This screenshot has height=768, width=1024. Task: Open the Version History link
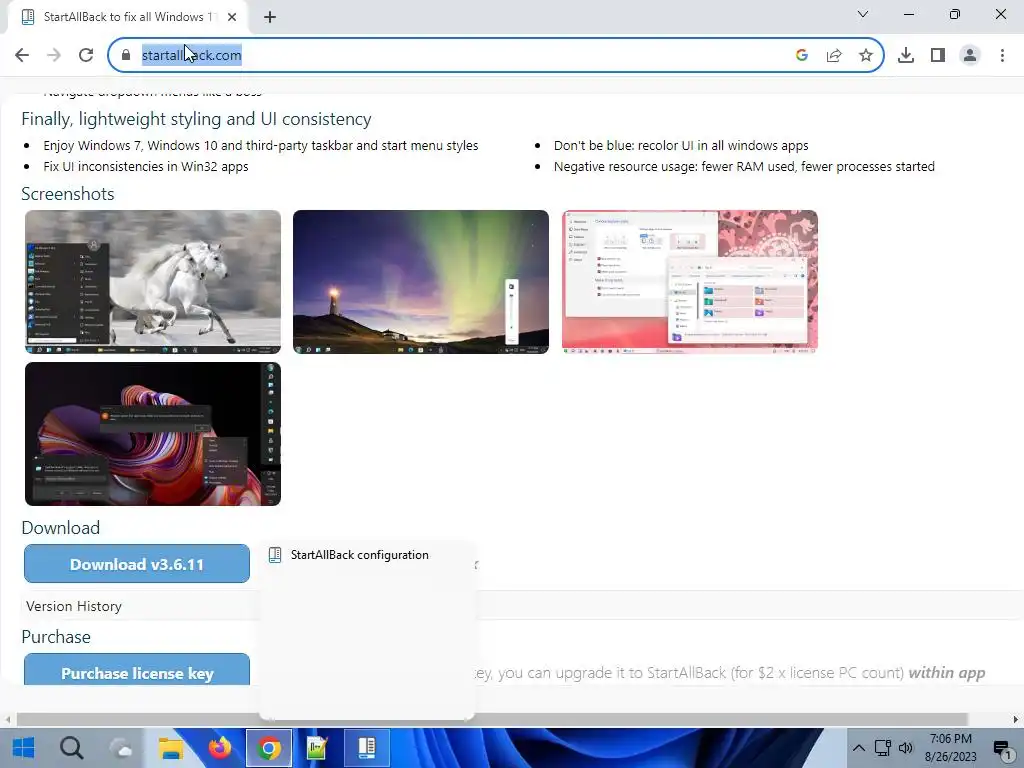(74, 606)
